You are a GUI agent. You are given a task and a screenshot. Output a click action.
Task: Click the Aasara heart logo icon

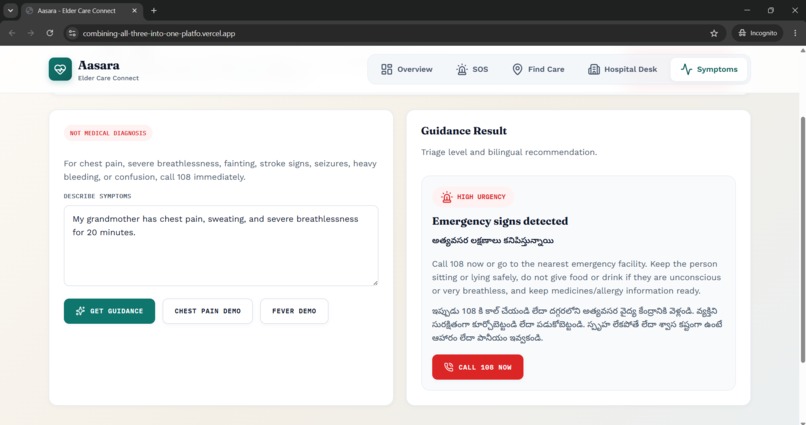(60, 69)
